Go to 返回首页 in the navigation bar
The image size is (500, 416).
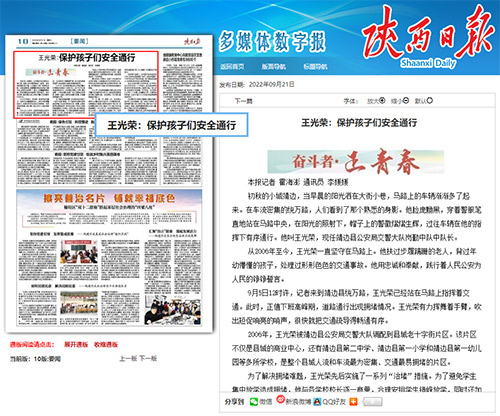click(232, 67)
